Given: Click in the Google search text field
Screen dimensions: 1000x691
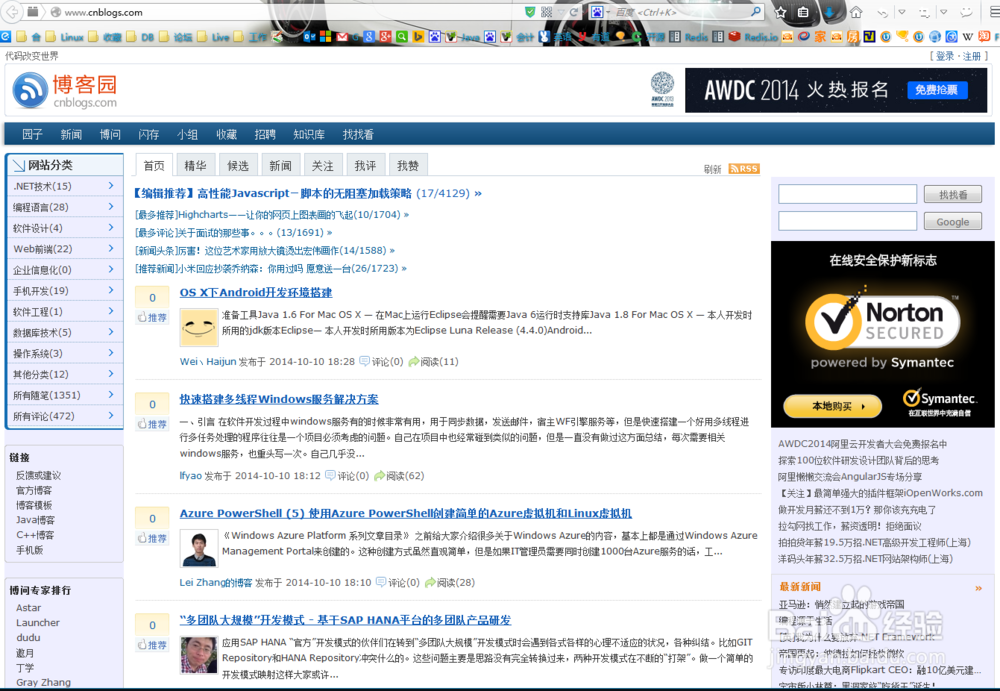Looking at the screenshot, I should (x=848, y=221).
